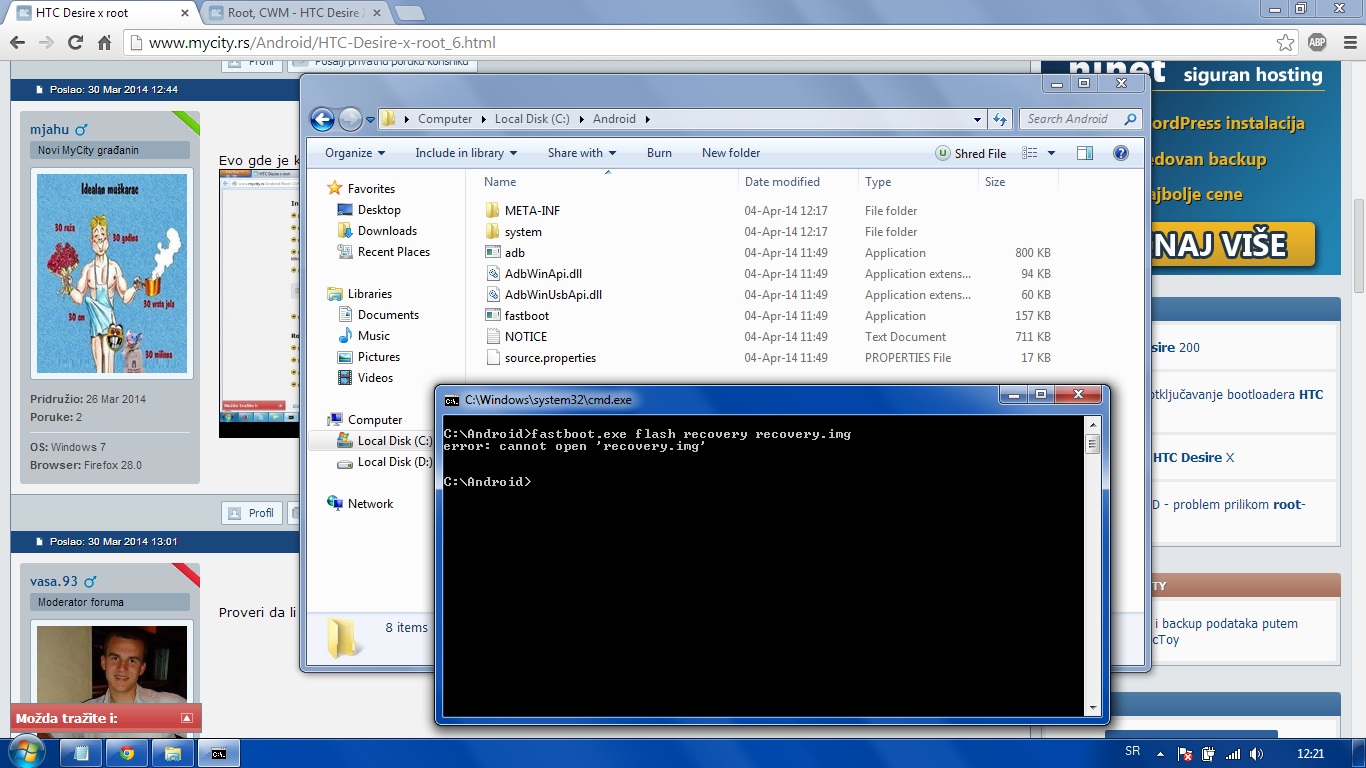
Task: Expand breadcrumb arrow after Android
Action: click(x=647, y=119)
